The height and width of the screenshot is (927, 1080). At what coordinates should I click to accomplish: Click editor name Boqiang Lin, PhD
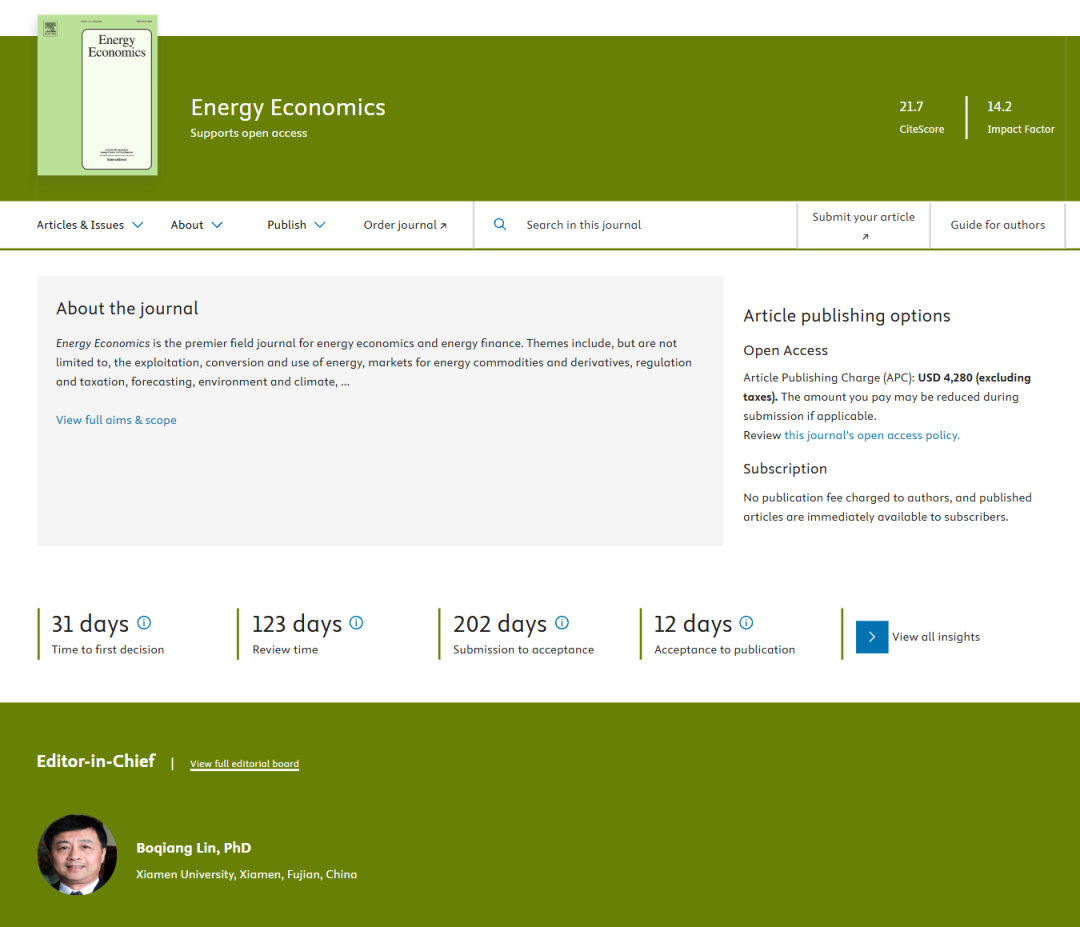[194, 848]
